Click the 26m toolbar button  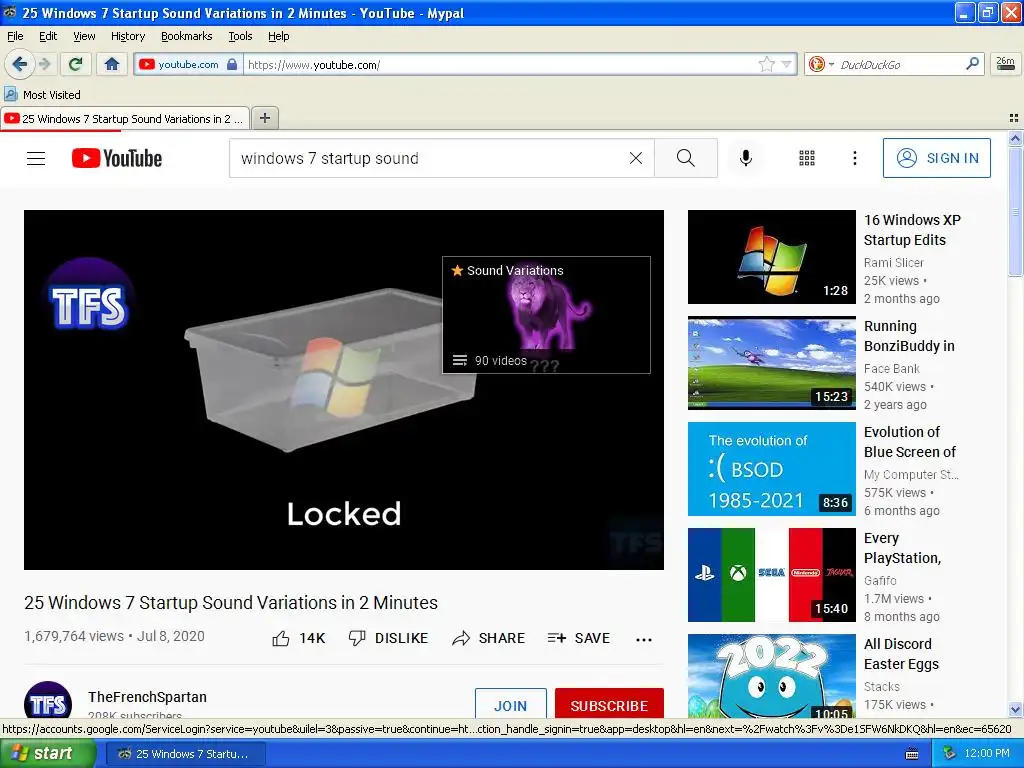(x=1006, y=64)
